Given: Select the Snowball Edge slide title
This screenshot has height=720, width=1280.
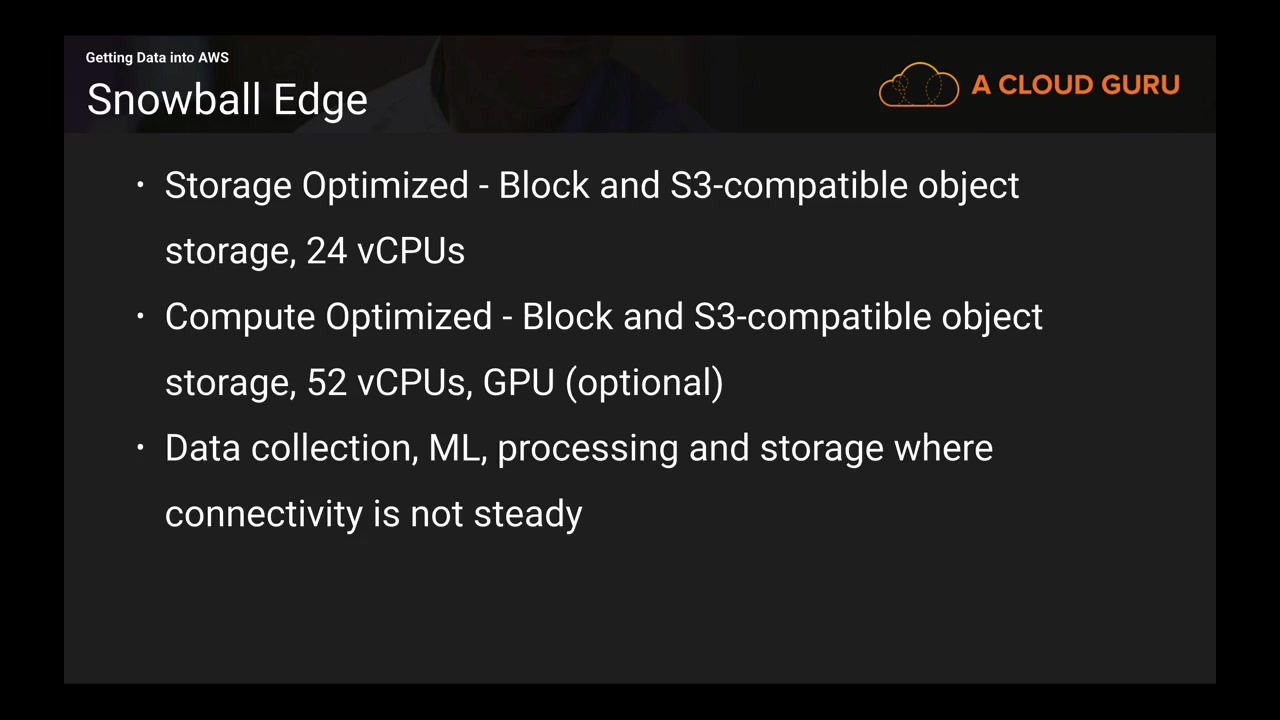Looking at the screenshot, I should pyautogui.click(x=227, y=100).
